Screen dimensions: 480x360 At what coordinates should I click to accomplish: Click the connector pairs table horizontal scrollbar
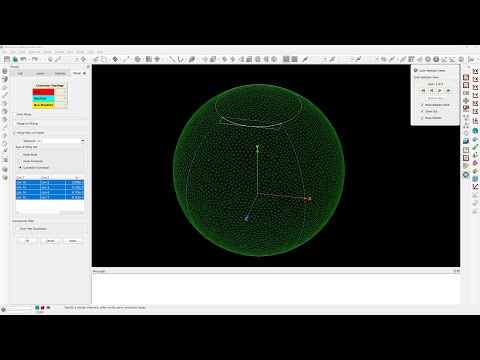coord(50,212)
